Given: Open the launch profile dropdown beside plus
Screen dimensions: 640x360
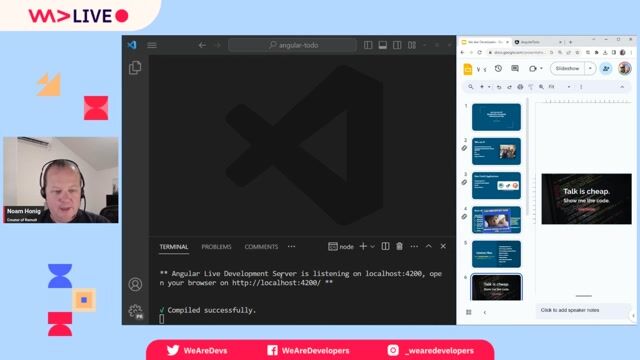Looking at the screenshot, I should coord(372,247).
